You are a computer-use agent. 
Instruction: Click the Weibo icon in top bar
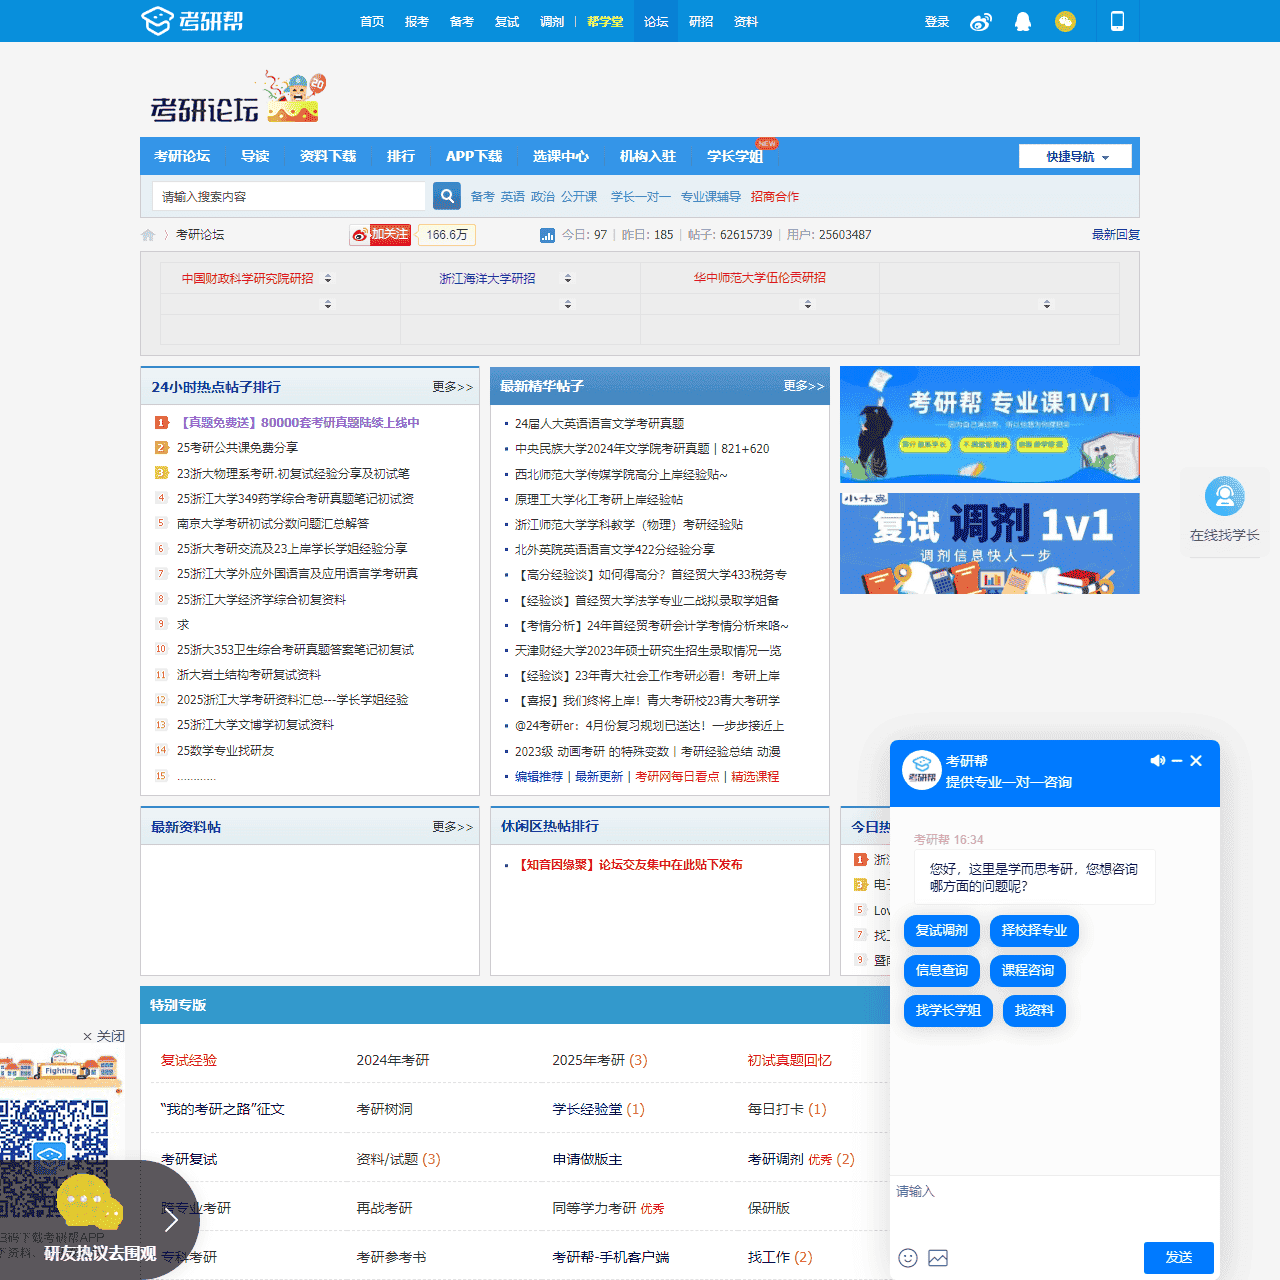point(980,22)
